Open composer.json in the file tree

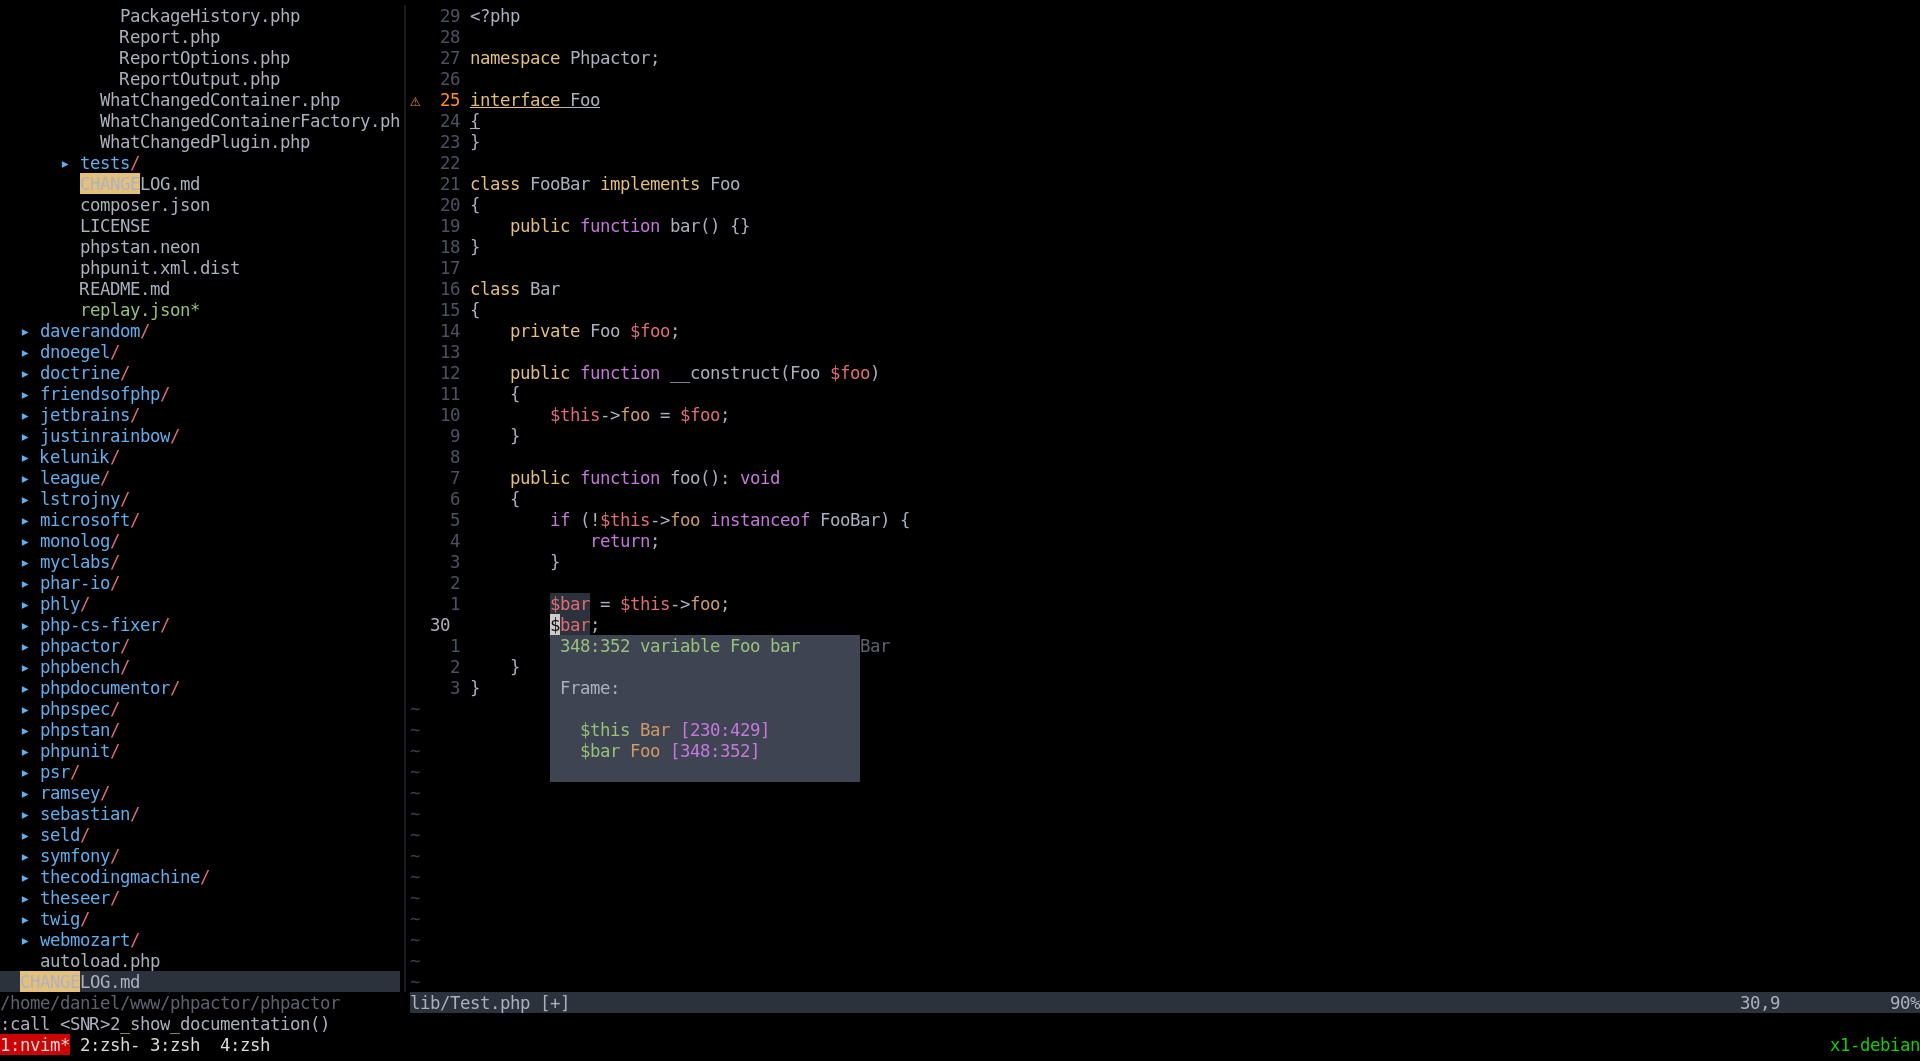click(x=145, y=205)
